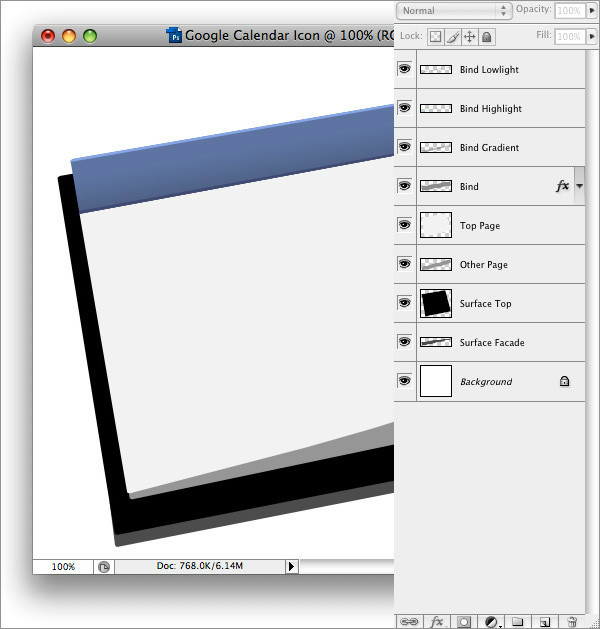Hide the Bind Lowlight layer
Screen dimensions: 600x629
(405, 70)
